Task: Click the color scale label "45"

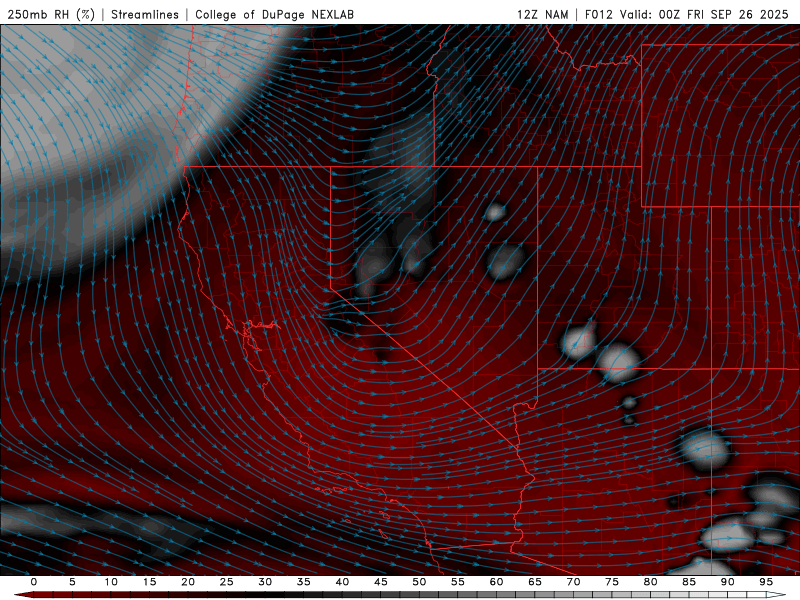Action: point(381,582)
